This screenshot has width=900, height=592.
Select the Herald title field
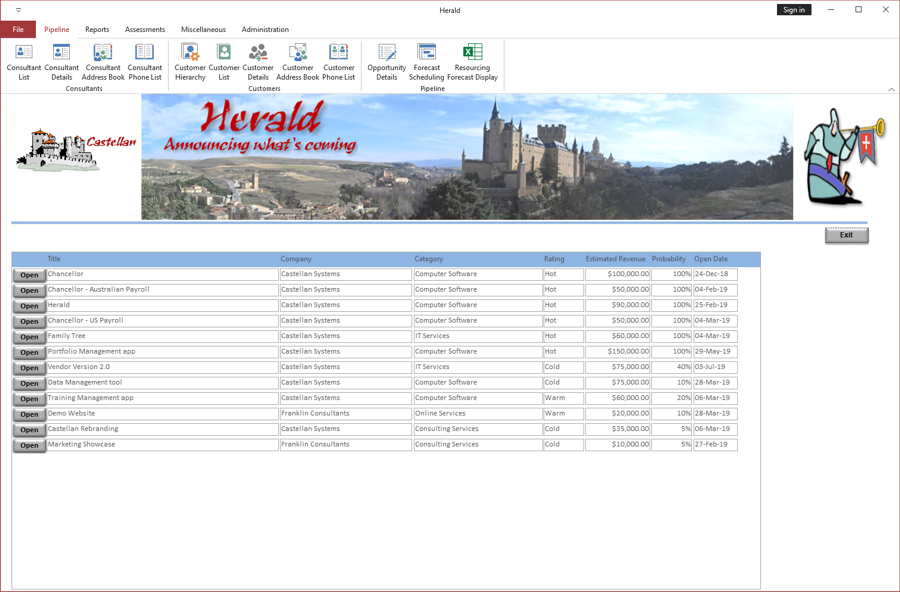(x=162, y=305)
